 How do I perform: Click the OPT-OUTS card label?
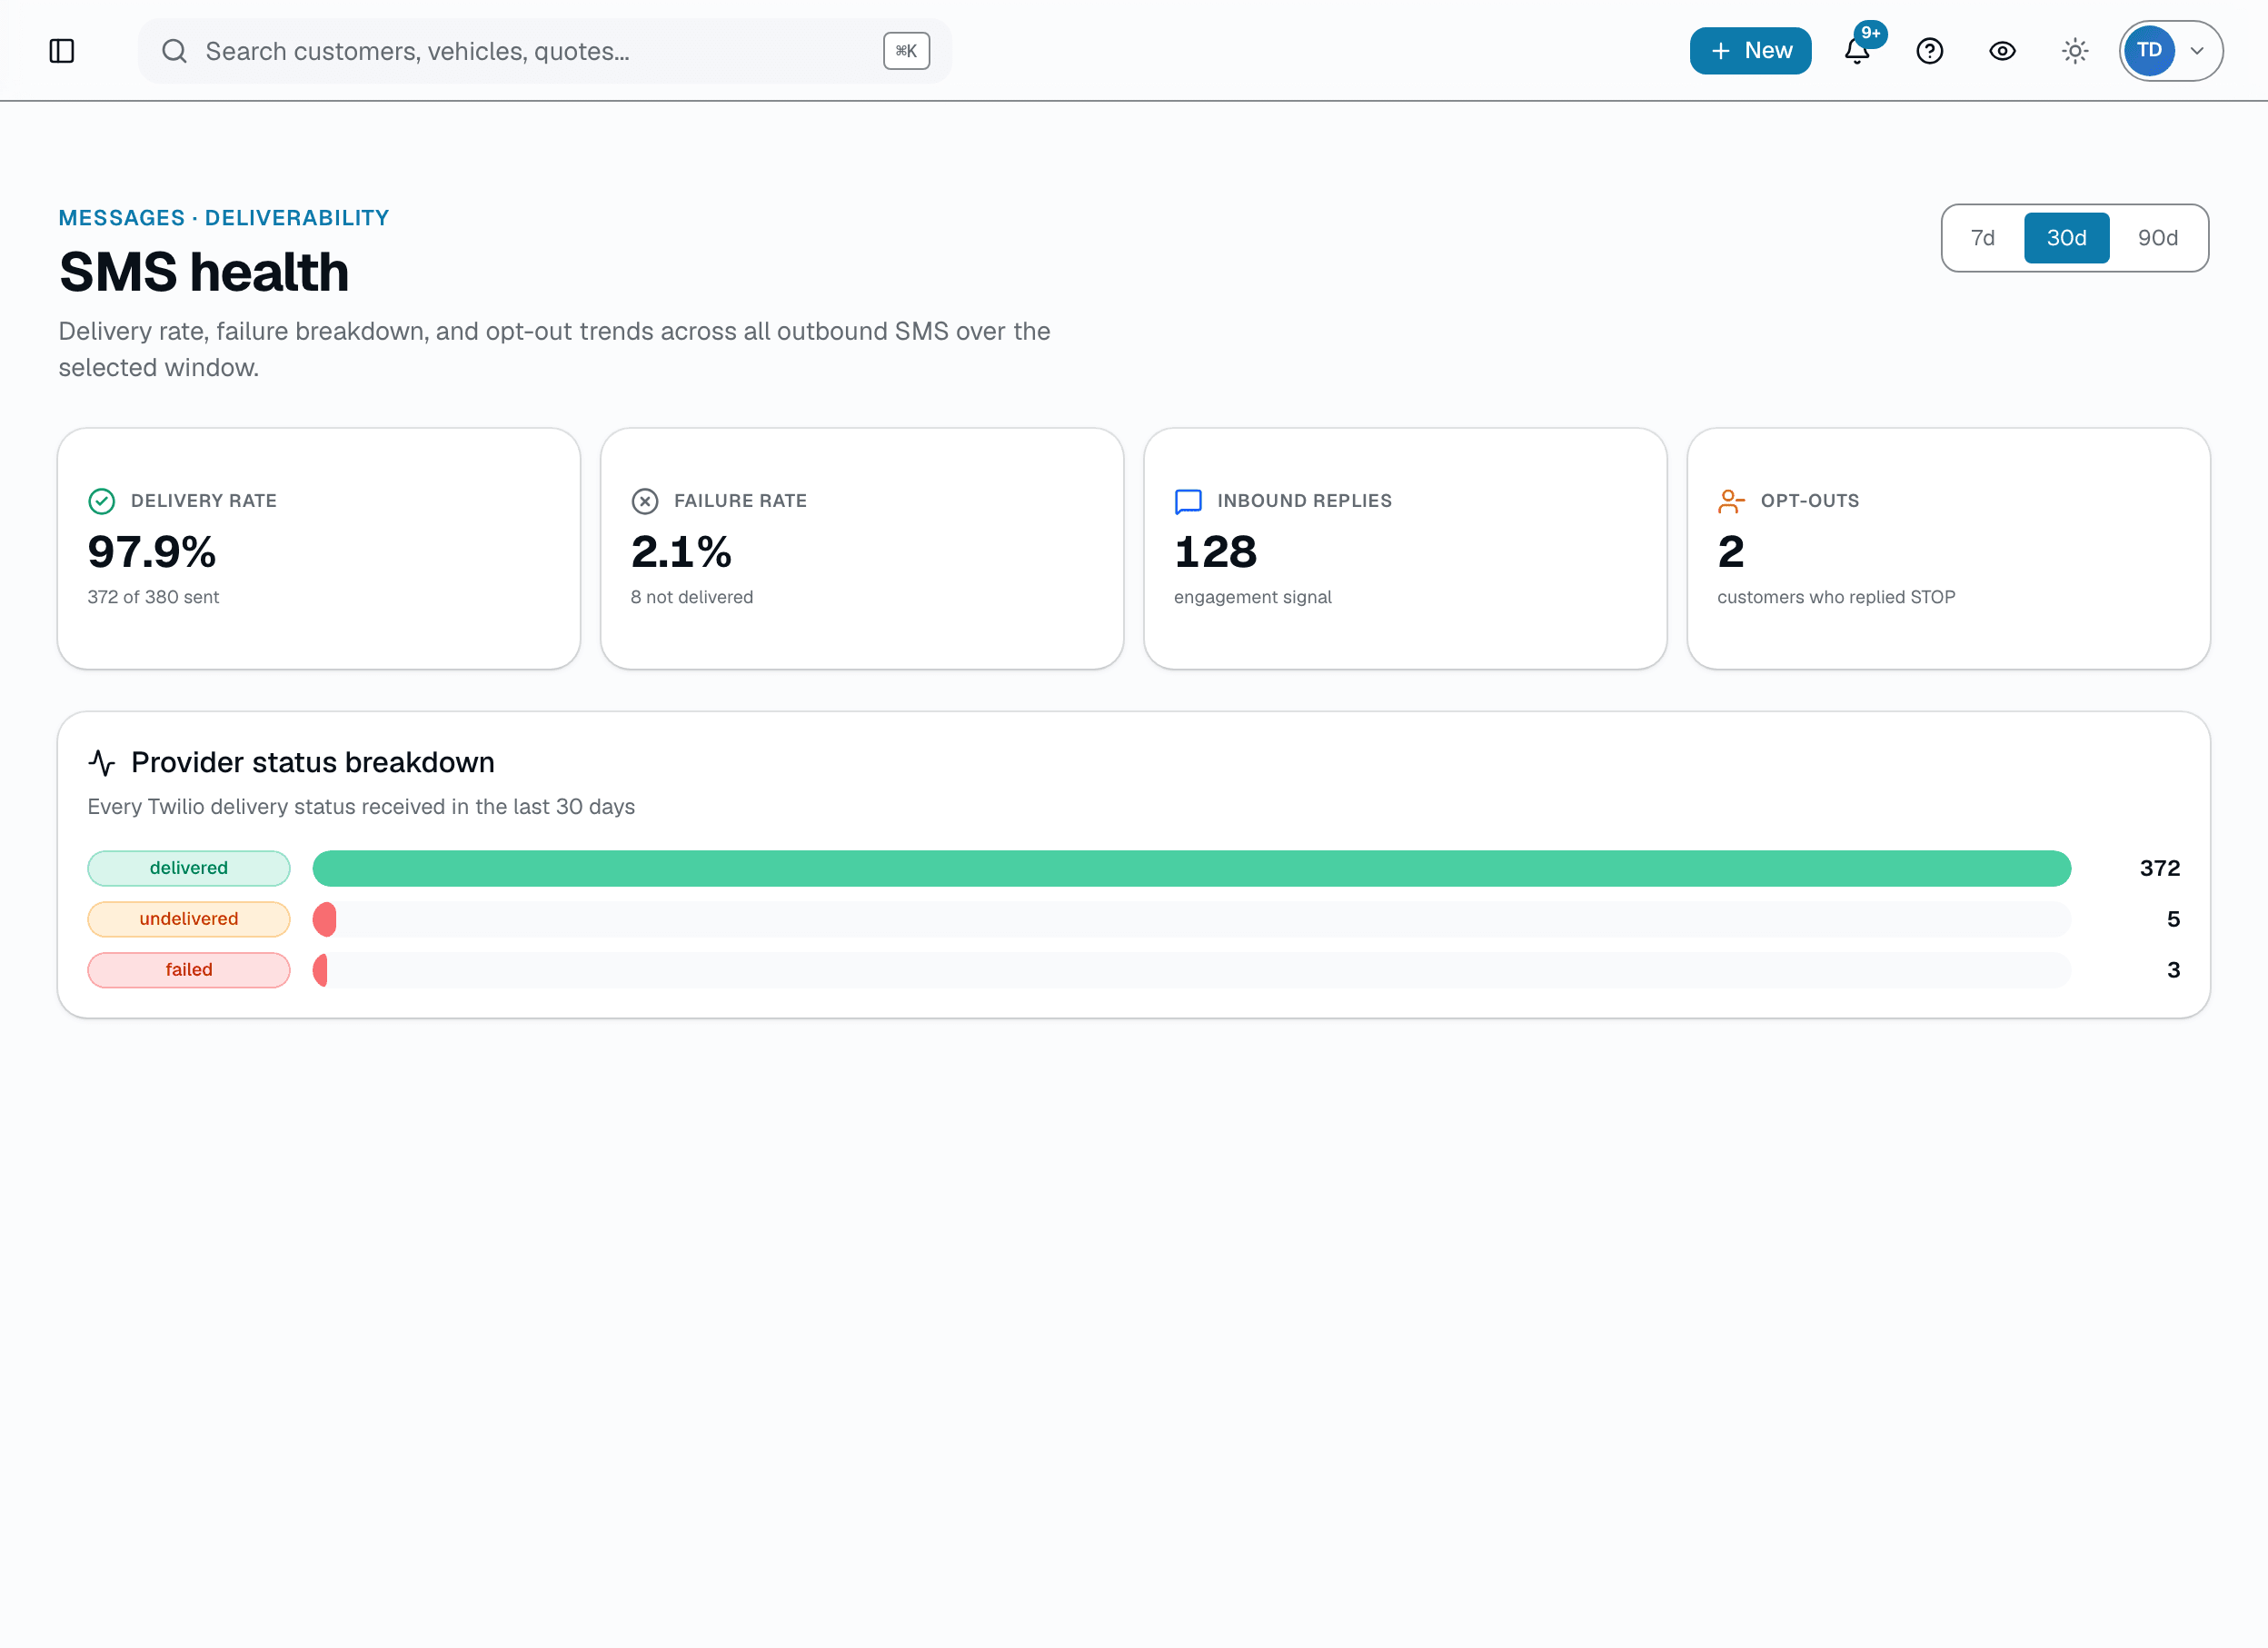pyautogui.click(x=1810, y=501)
